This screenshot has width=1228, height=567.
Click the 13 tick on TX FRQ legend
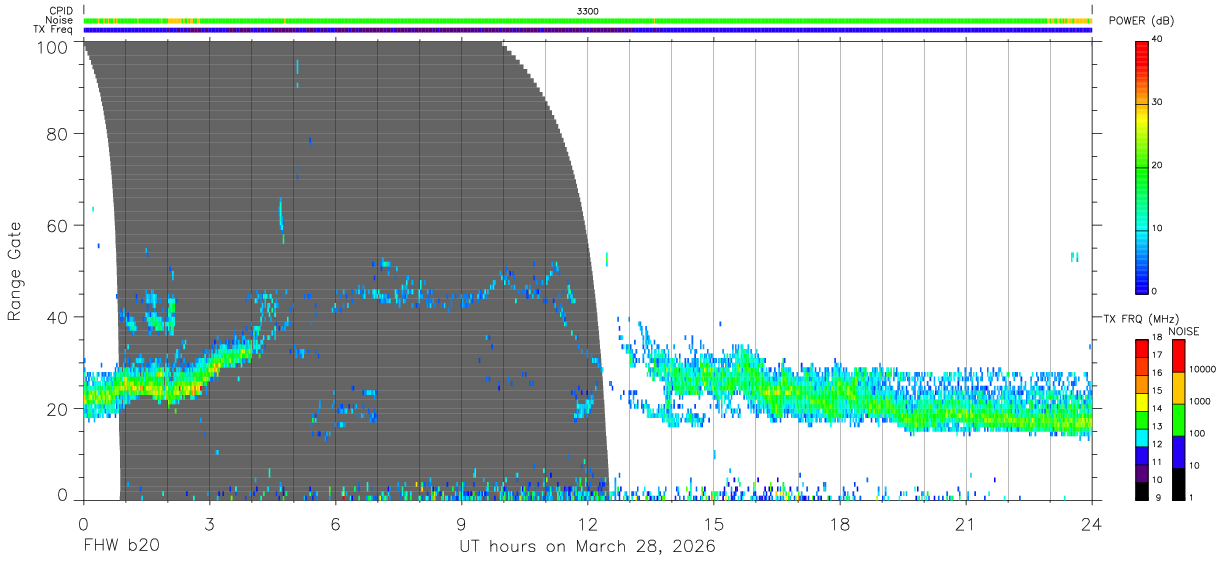coord(1158,426)
